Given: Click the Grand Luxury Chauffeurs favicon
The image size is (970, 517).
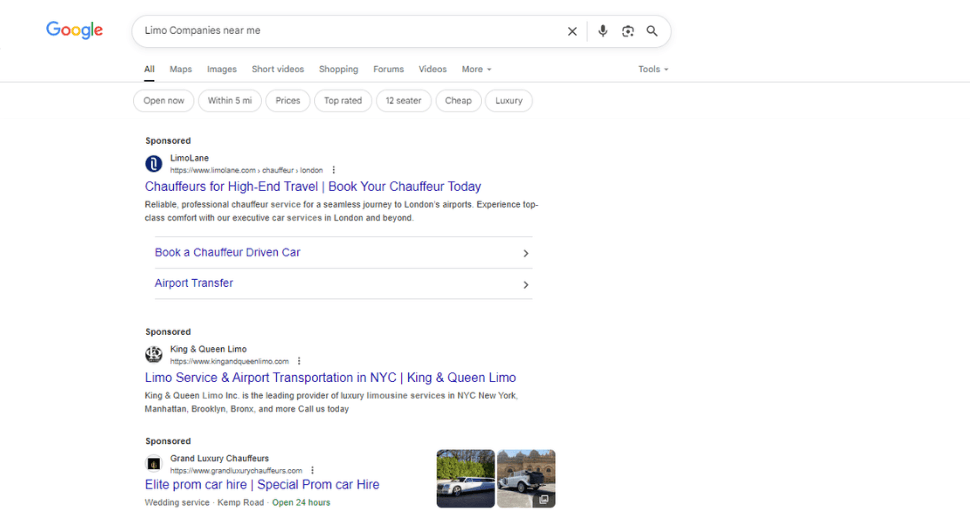Looking at the screenshot, I should coord(153,464).
